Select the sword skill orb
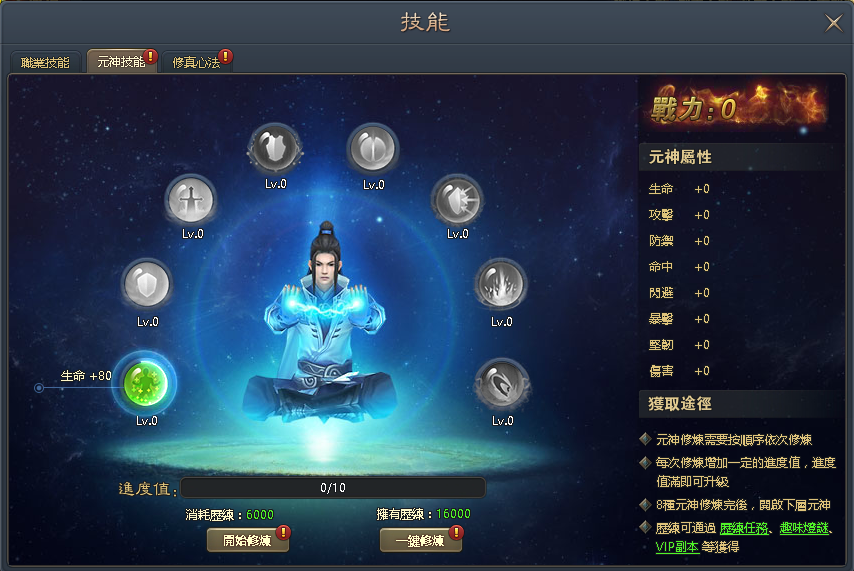This screenshot has height=571, width=854. point(191,201)
